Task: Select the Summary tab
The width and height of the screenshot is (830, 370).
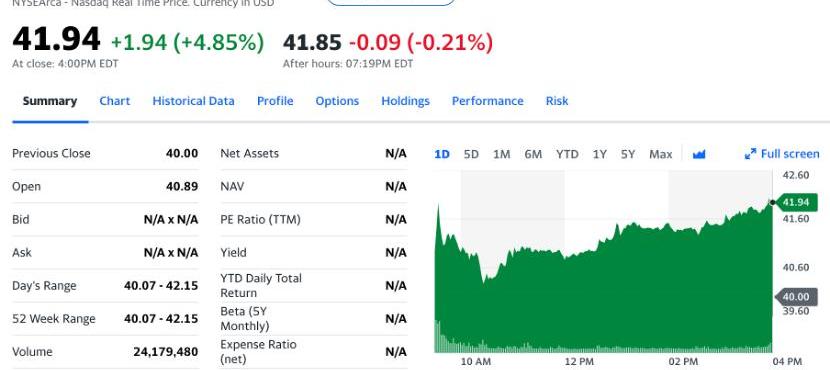Action: pyautogui.click(x=50, y=101)
